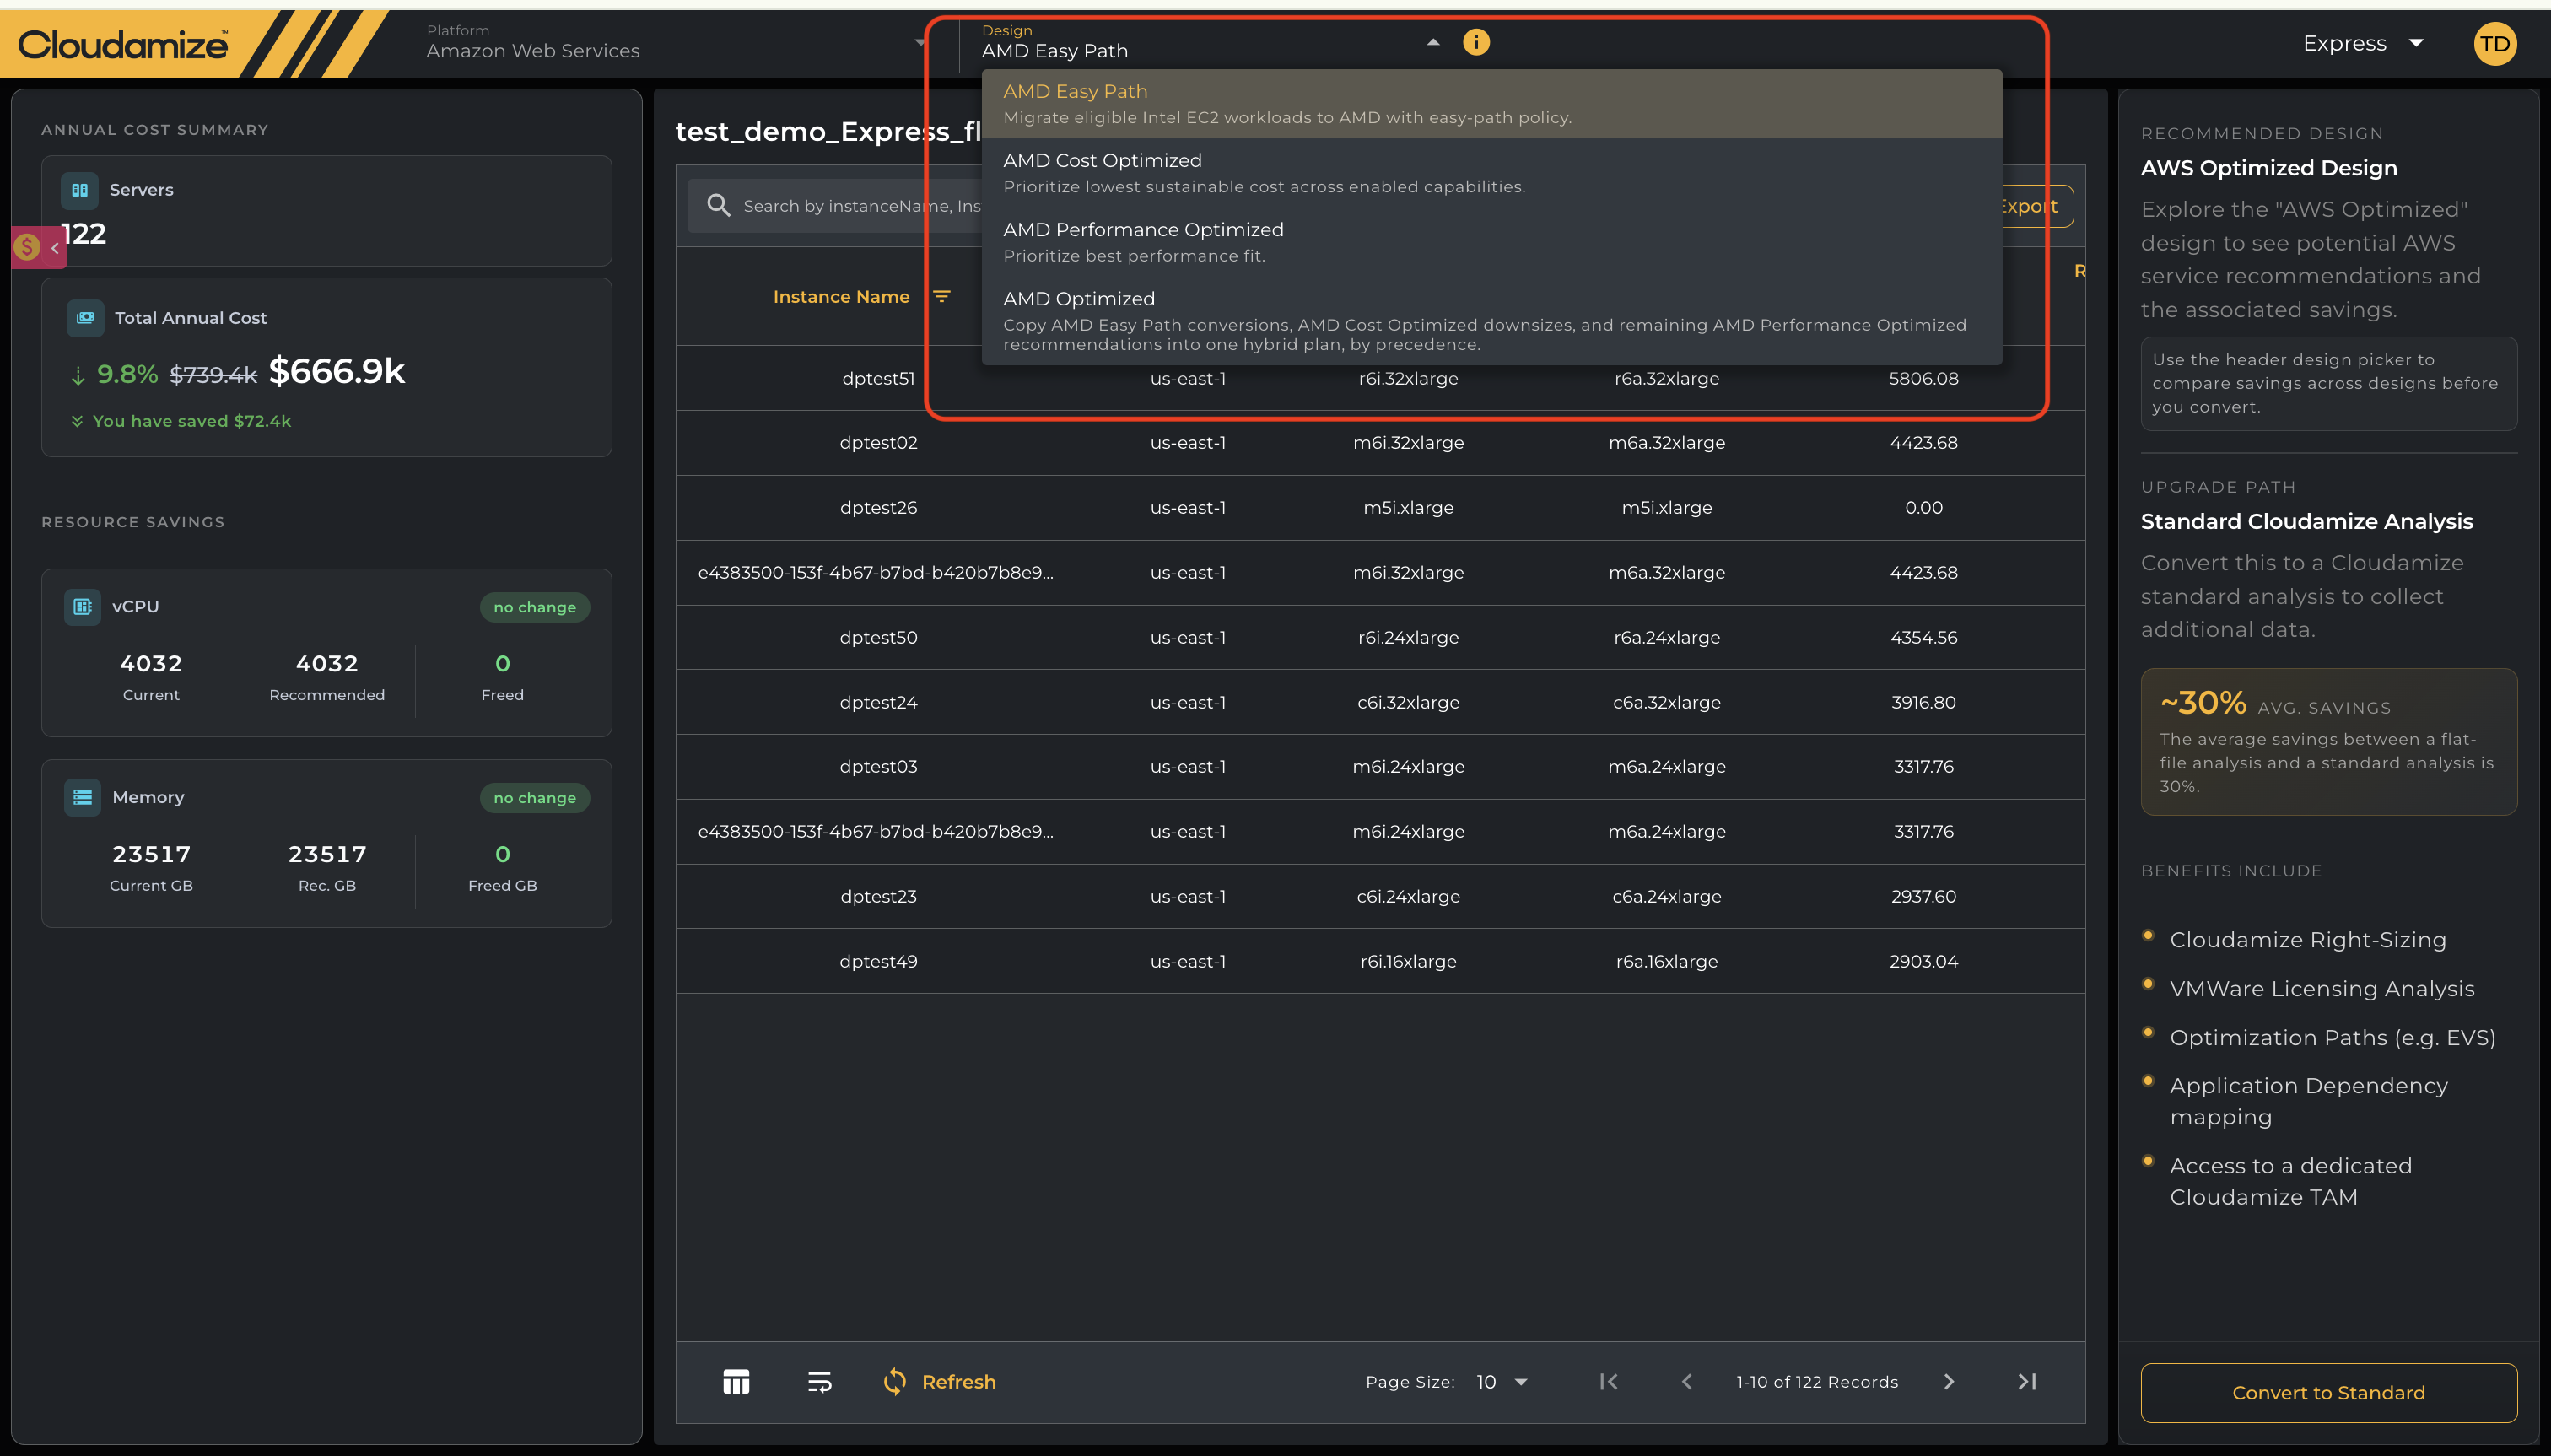Select the dptest03 row
This screenshot has width=2551, height=1456.
(1380, 766)
